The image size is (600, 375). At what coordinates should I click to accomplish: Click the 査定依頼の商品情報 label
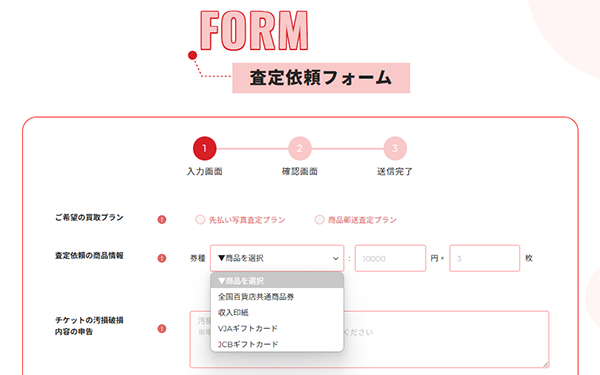tap(89, 256)
